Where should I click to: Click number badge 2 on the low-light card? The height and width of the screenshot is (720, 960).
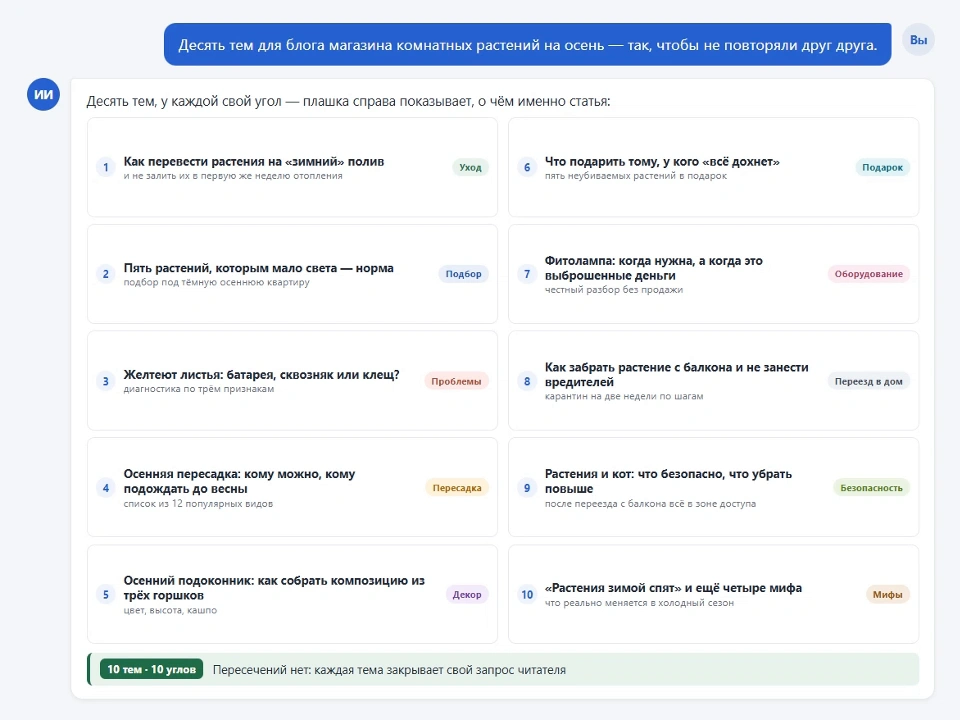106,274
